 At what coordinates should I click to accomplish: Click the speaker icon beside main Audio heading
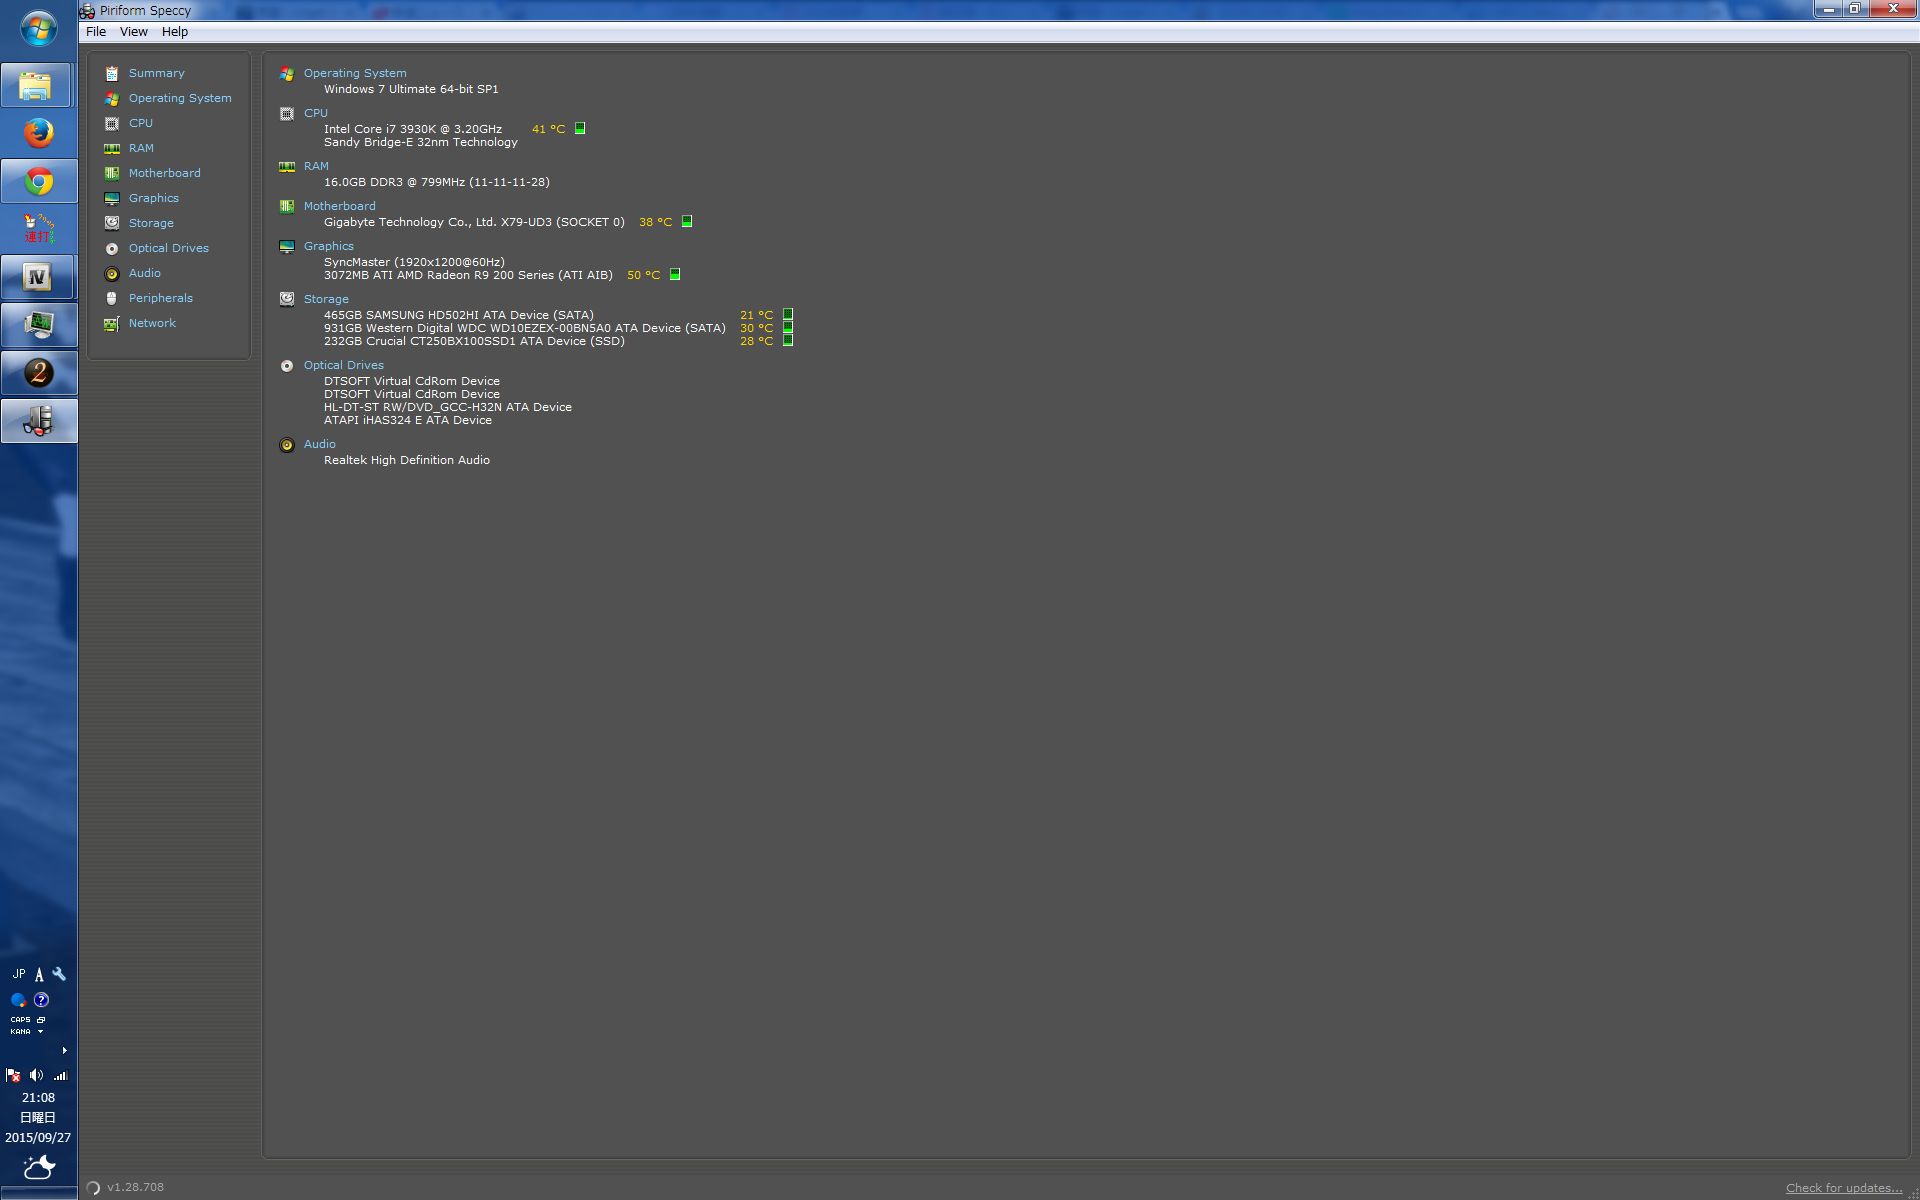point(287,444)
